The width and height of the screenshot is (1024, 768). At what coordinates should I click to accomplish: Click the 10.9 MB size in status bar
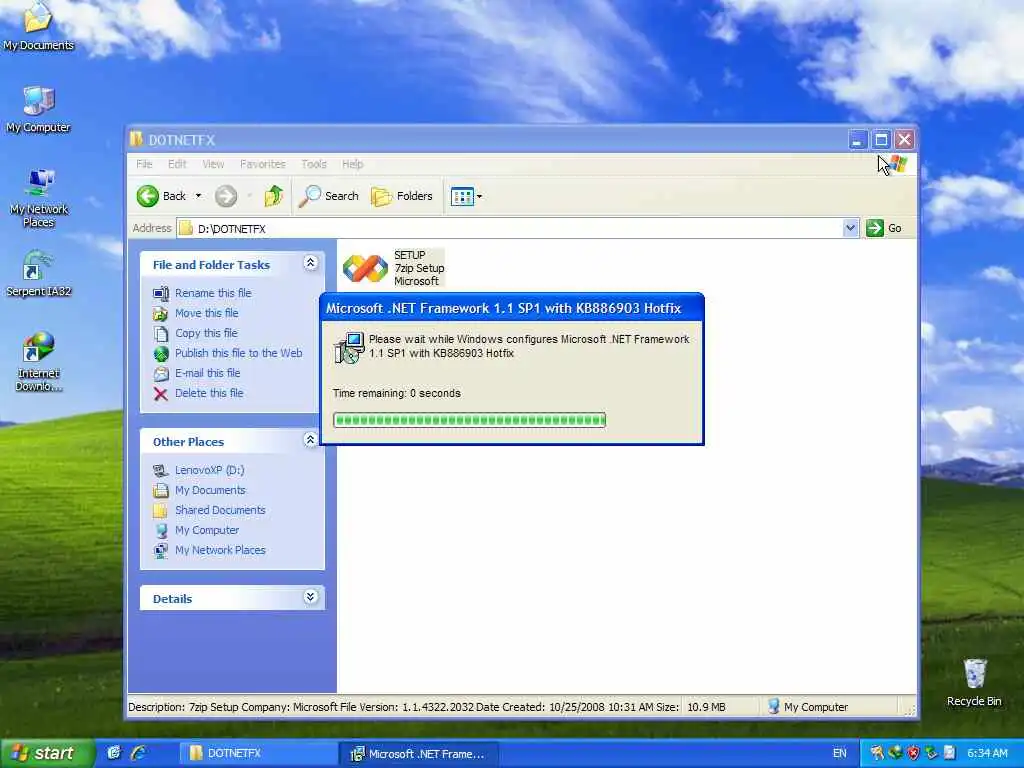[x=706, y=707]
